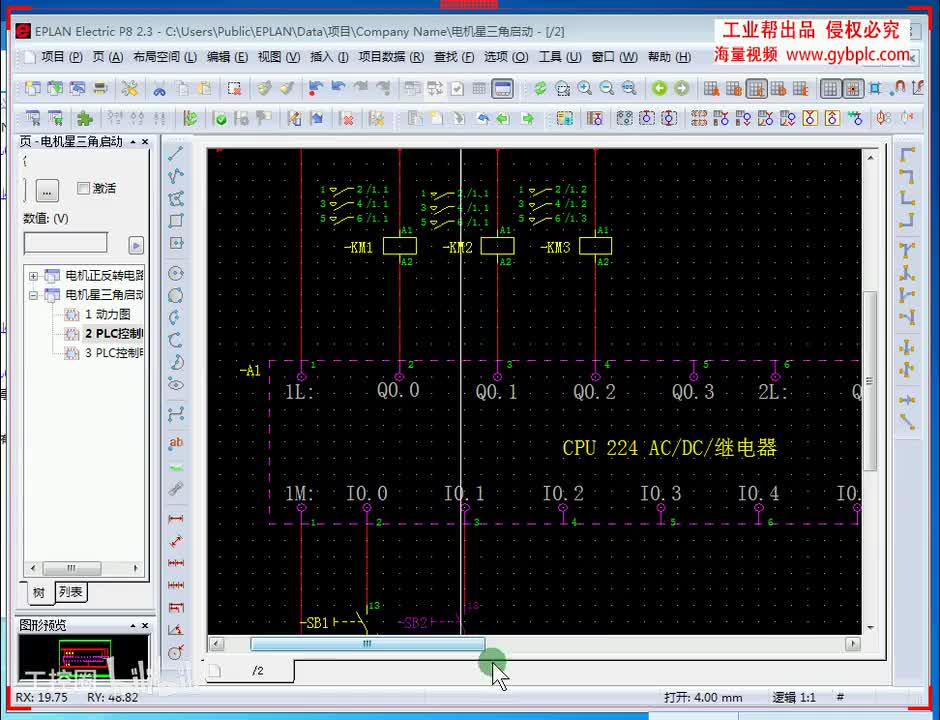
Task: Select the Rectangle drawing tool
Action: [176, 221]
